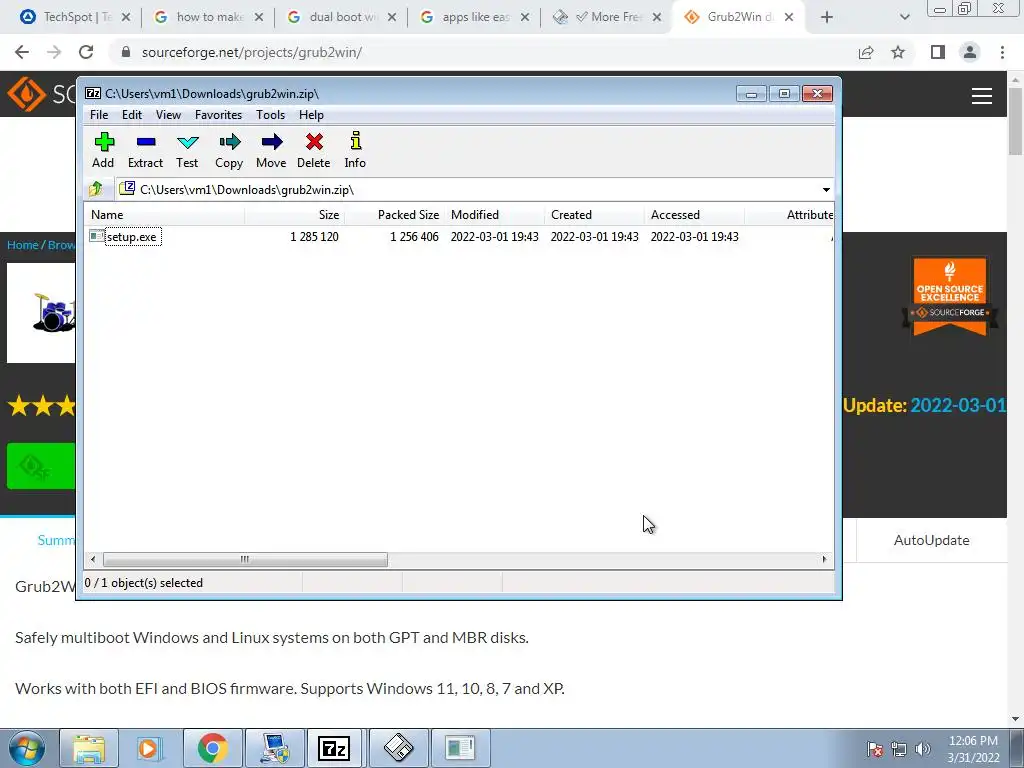Image resolution: width=1024 pixels, height=768 pixels.
Task: Reload the SourceForge page in Chrome
Action: point(86,52)
